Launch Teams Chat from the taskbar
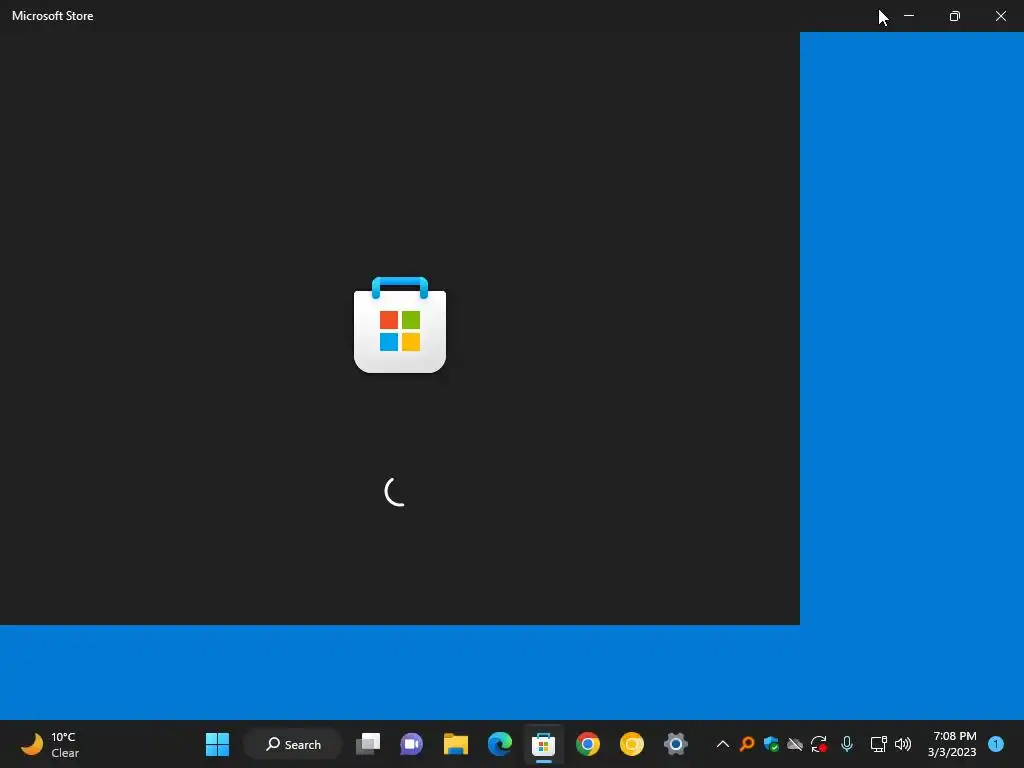Image resolution: width=1024 pixels, height=768 pixels. click(x=411, y=744)
